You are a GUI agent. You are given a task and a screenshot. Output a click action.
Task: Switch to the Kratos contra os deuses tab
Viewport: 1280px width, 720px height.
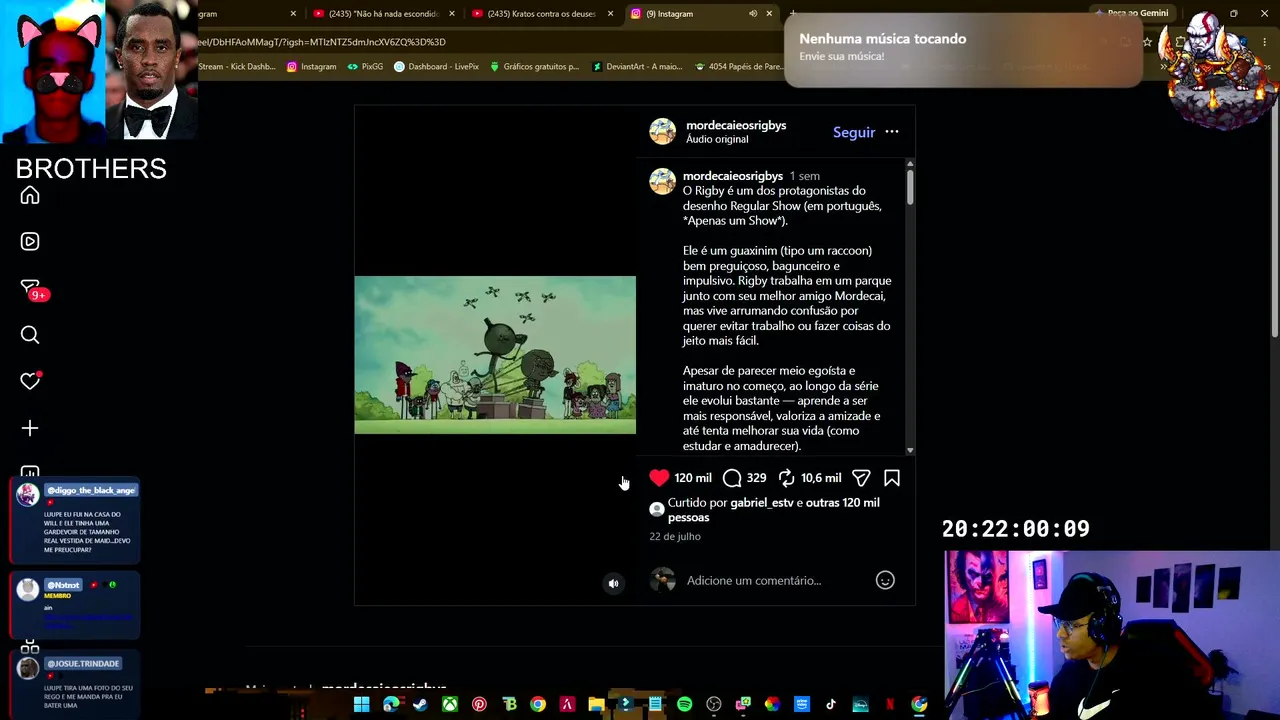(x=541, y=14)
